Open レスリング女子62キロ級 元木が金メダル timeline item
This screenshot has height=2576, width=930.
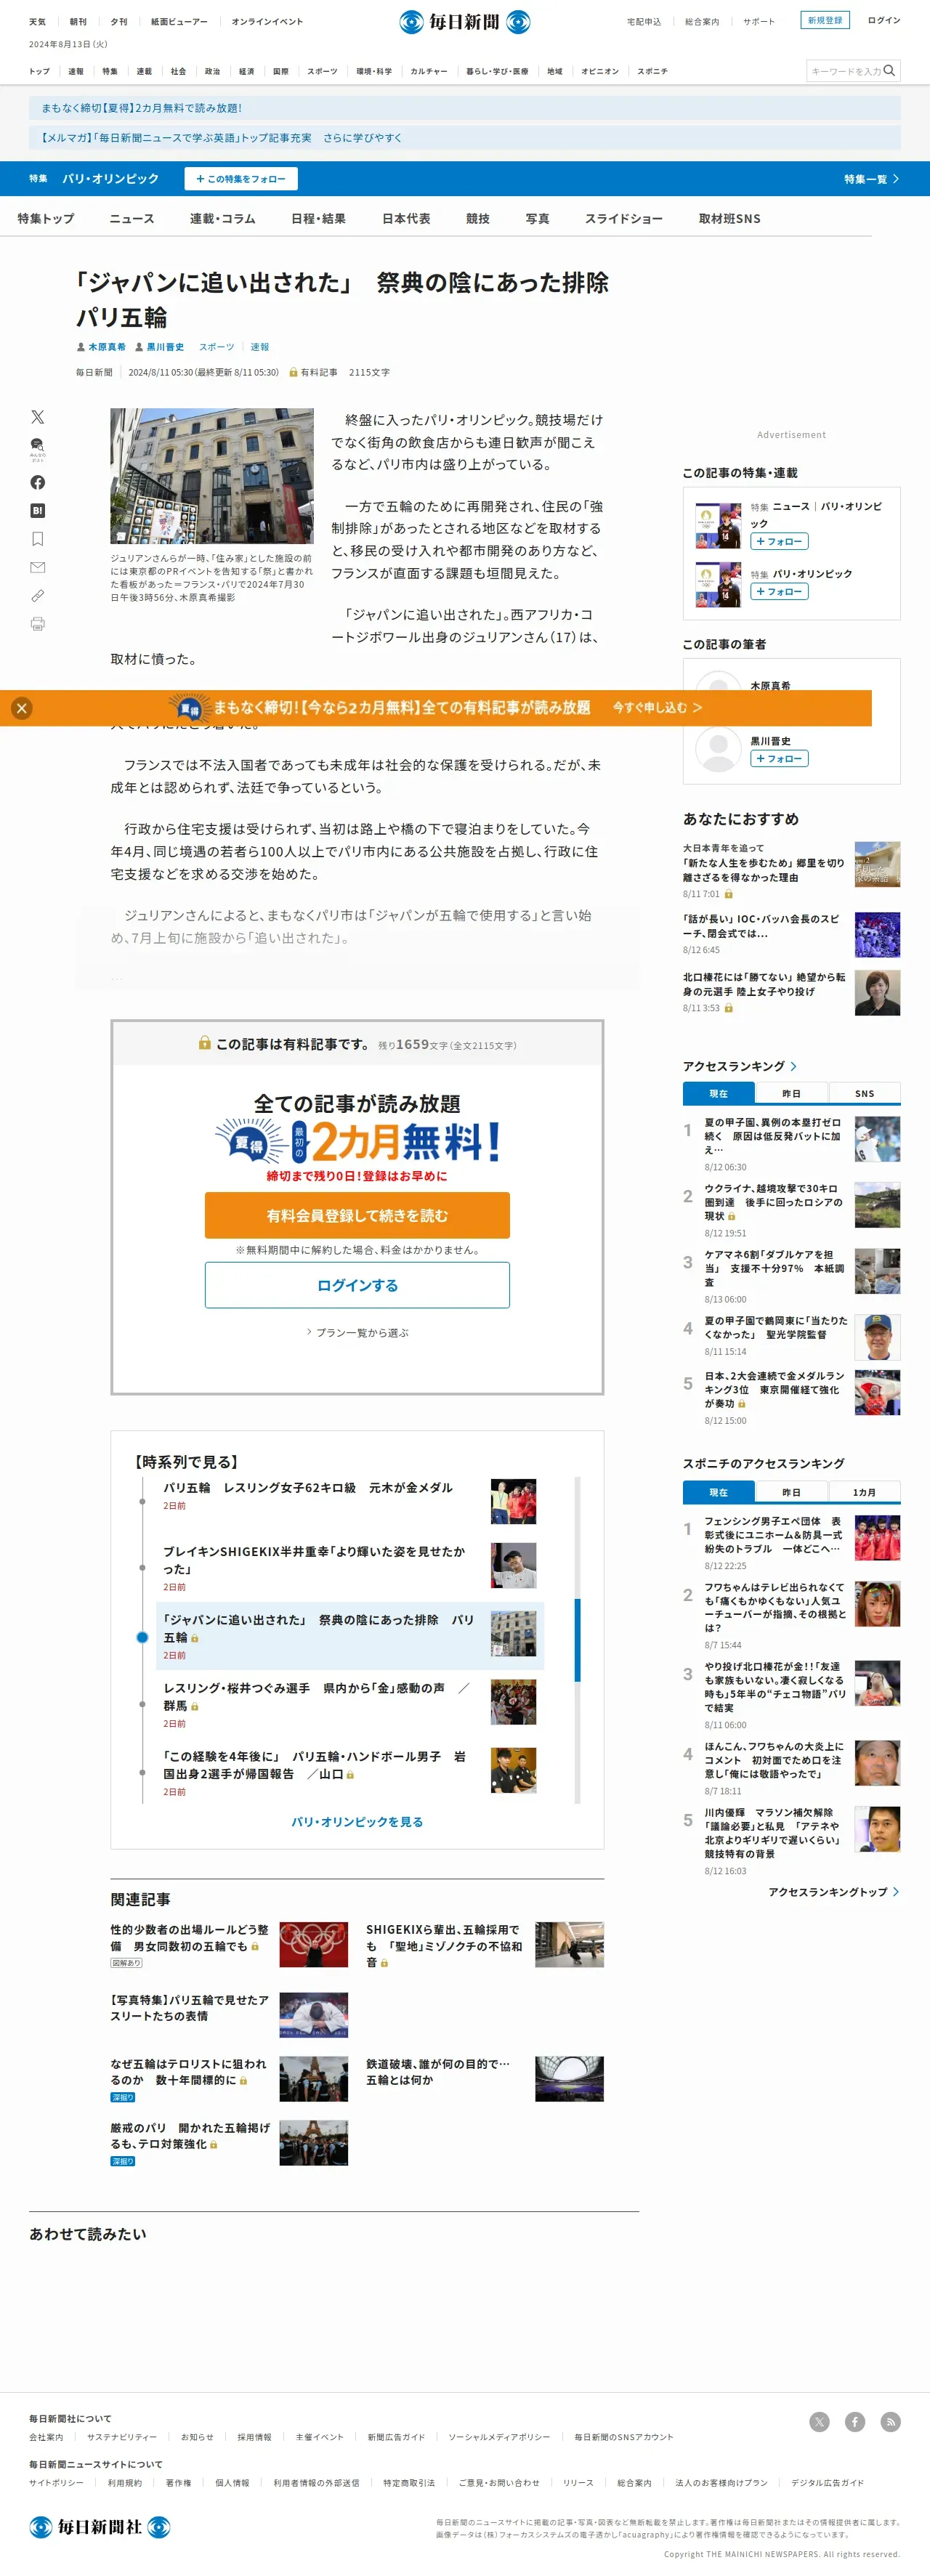click(x=308, y=1487)
